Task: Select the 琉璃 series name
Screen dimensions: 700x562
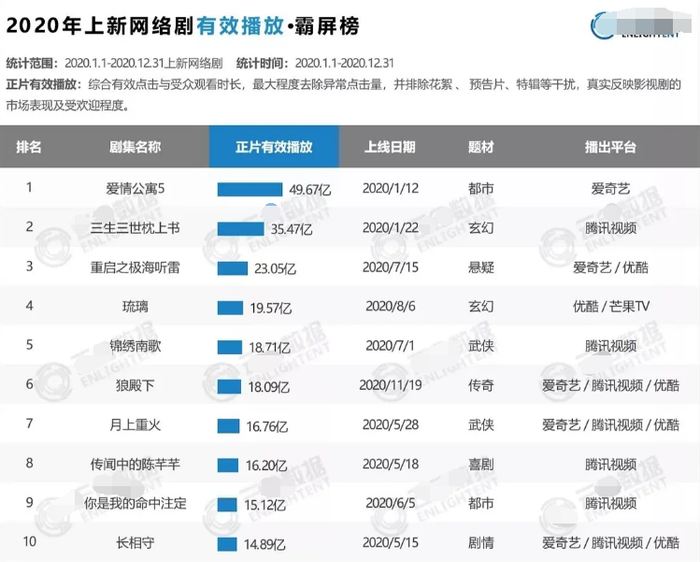Action: 134,306
